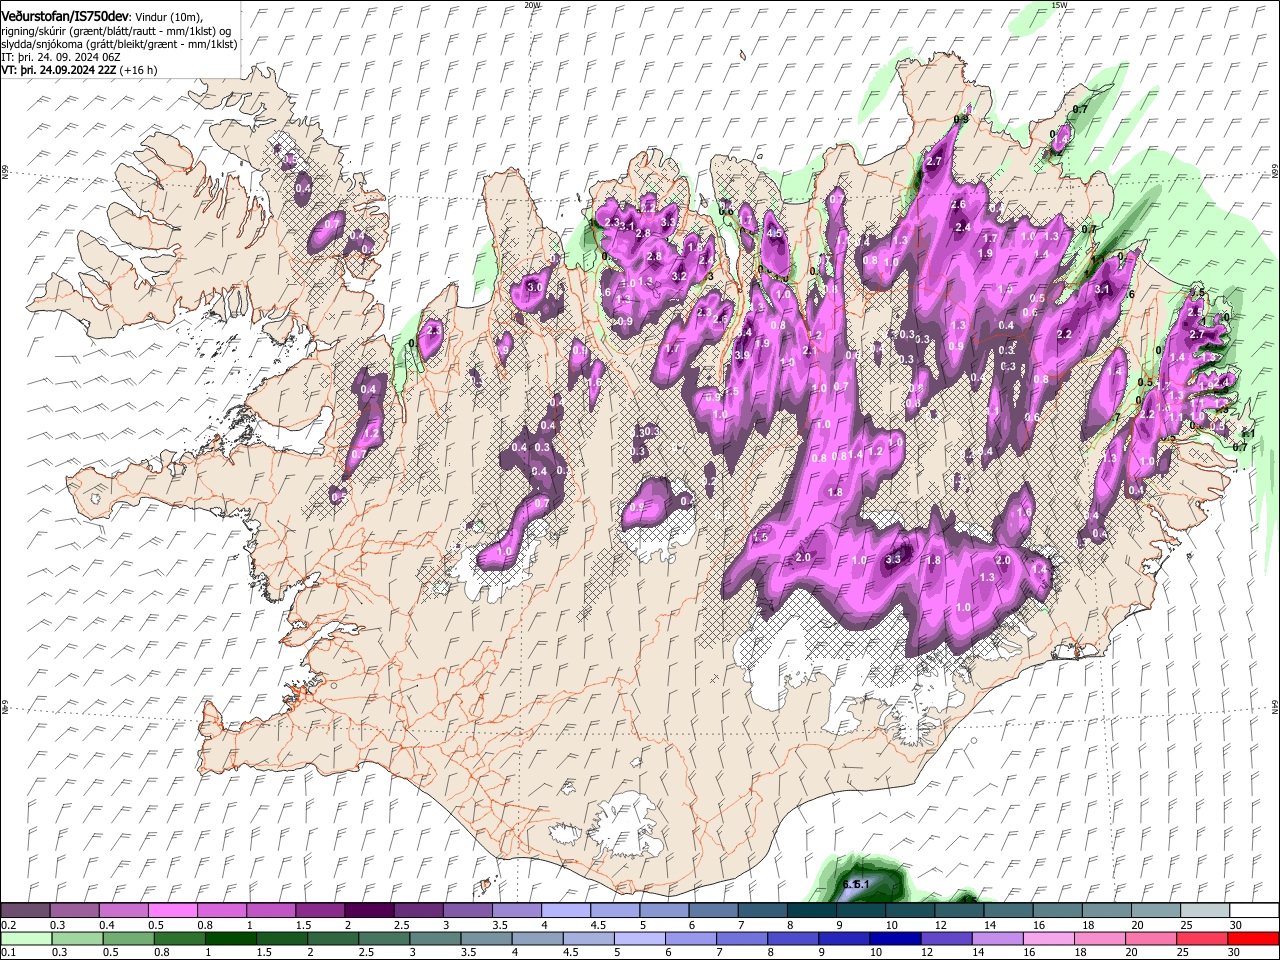Pick the lavender snow legend swatch spanning 3.5 to 4
The height and width of the screenshot is (960, 1280).
pos(516,910)
